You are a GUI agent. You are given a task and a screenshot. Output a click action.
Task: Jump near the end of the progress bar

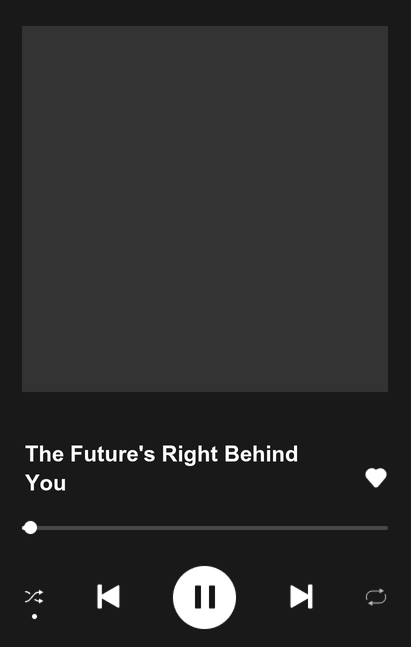380,528
